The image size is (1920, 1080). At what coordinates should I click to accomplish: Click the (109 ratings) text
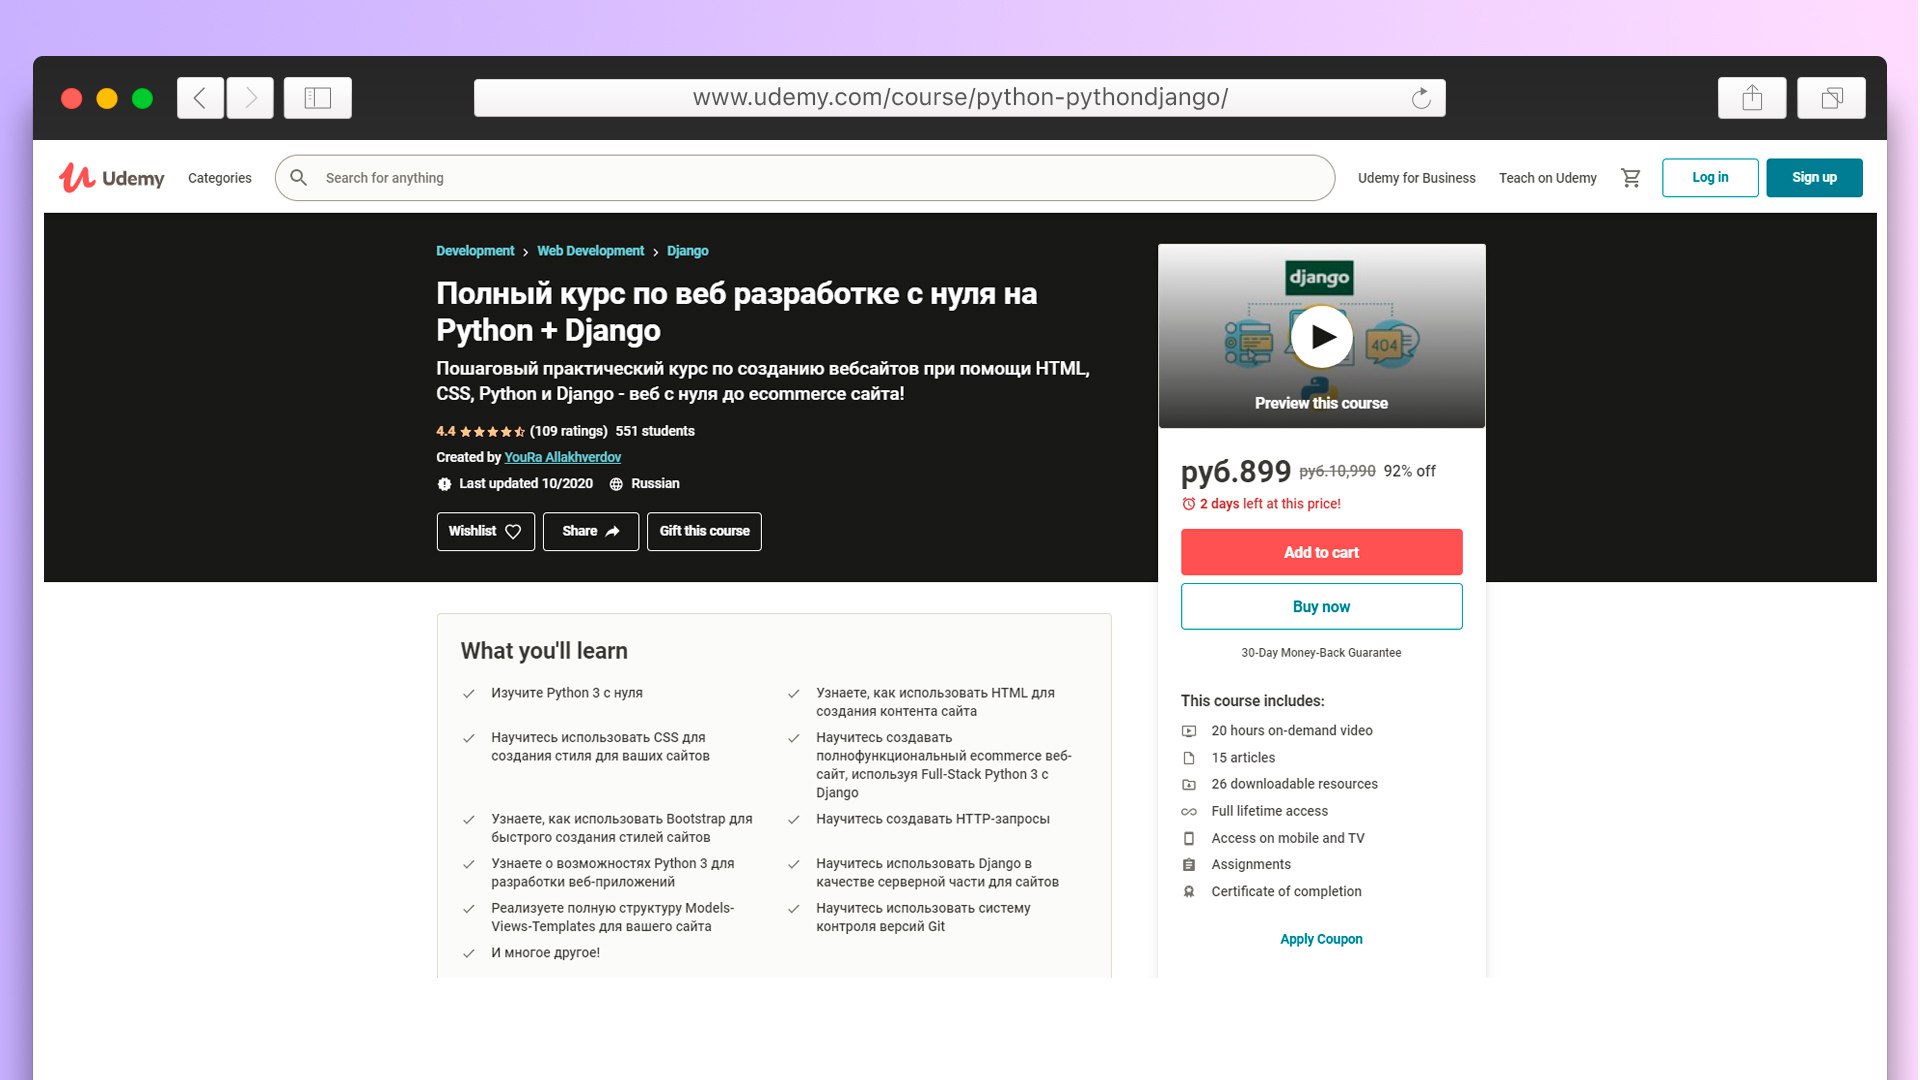coord(569,431)
